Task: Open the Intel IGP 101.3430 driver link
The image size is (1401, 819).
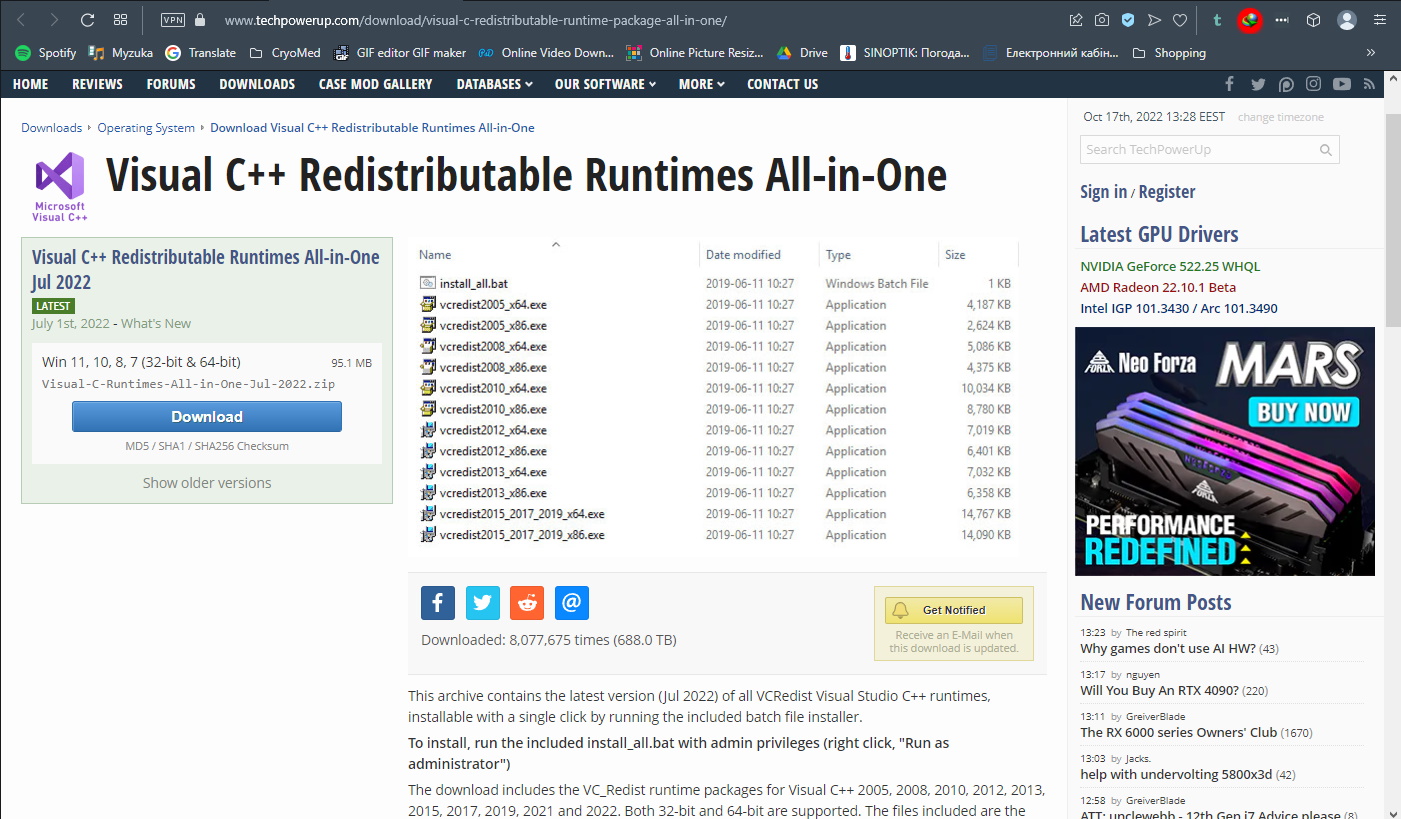Action: coord(1179,309)
